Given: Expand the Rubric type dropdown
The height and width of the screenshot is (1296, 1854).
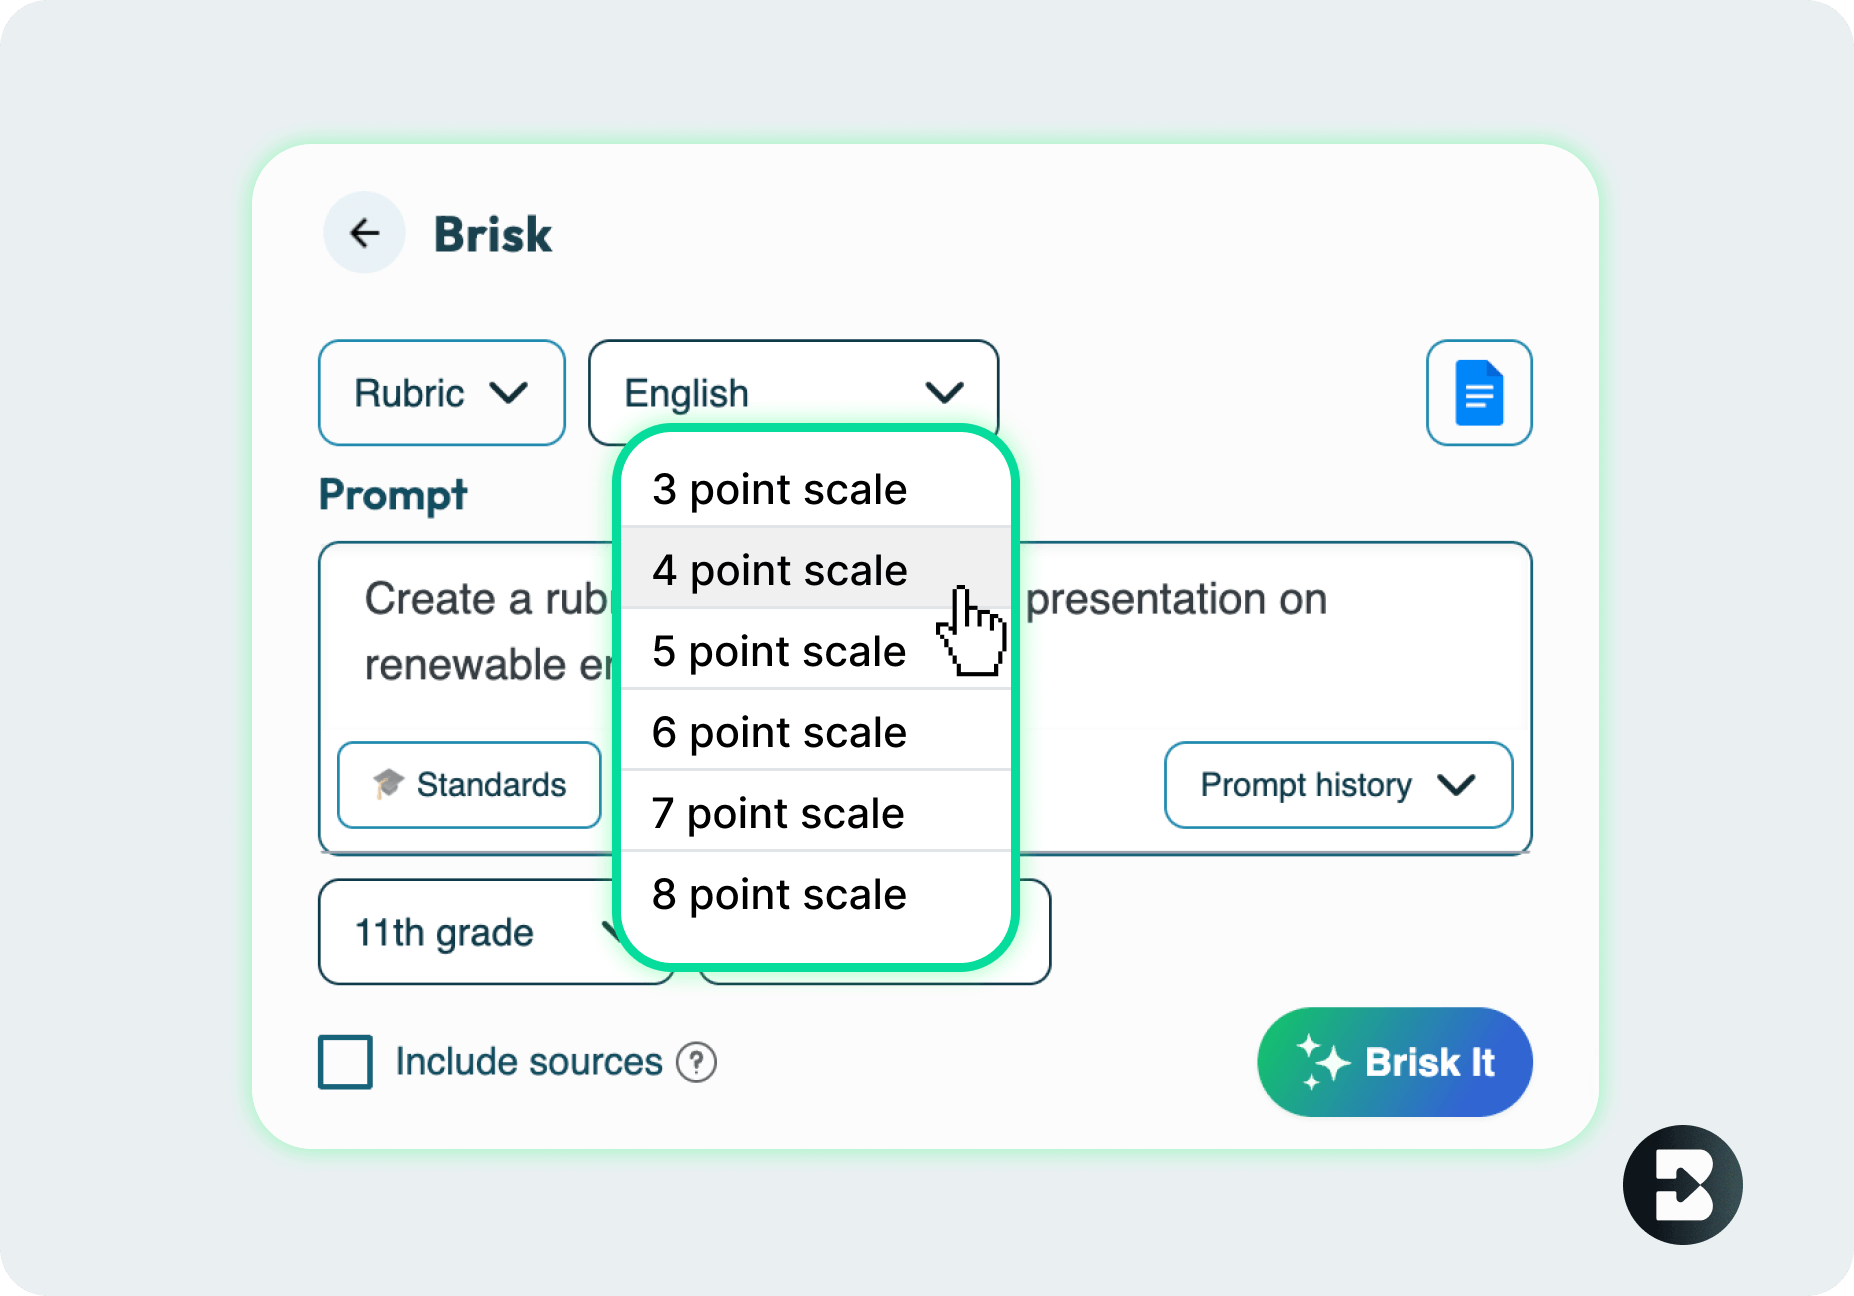Looking at the screenshot, I should point(441,393).
